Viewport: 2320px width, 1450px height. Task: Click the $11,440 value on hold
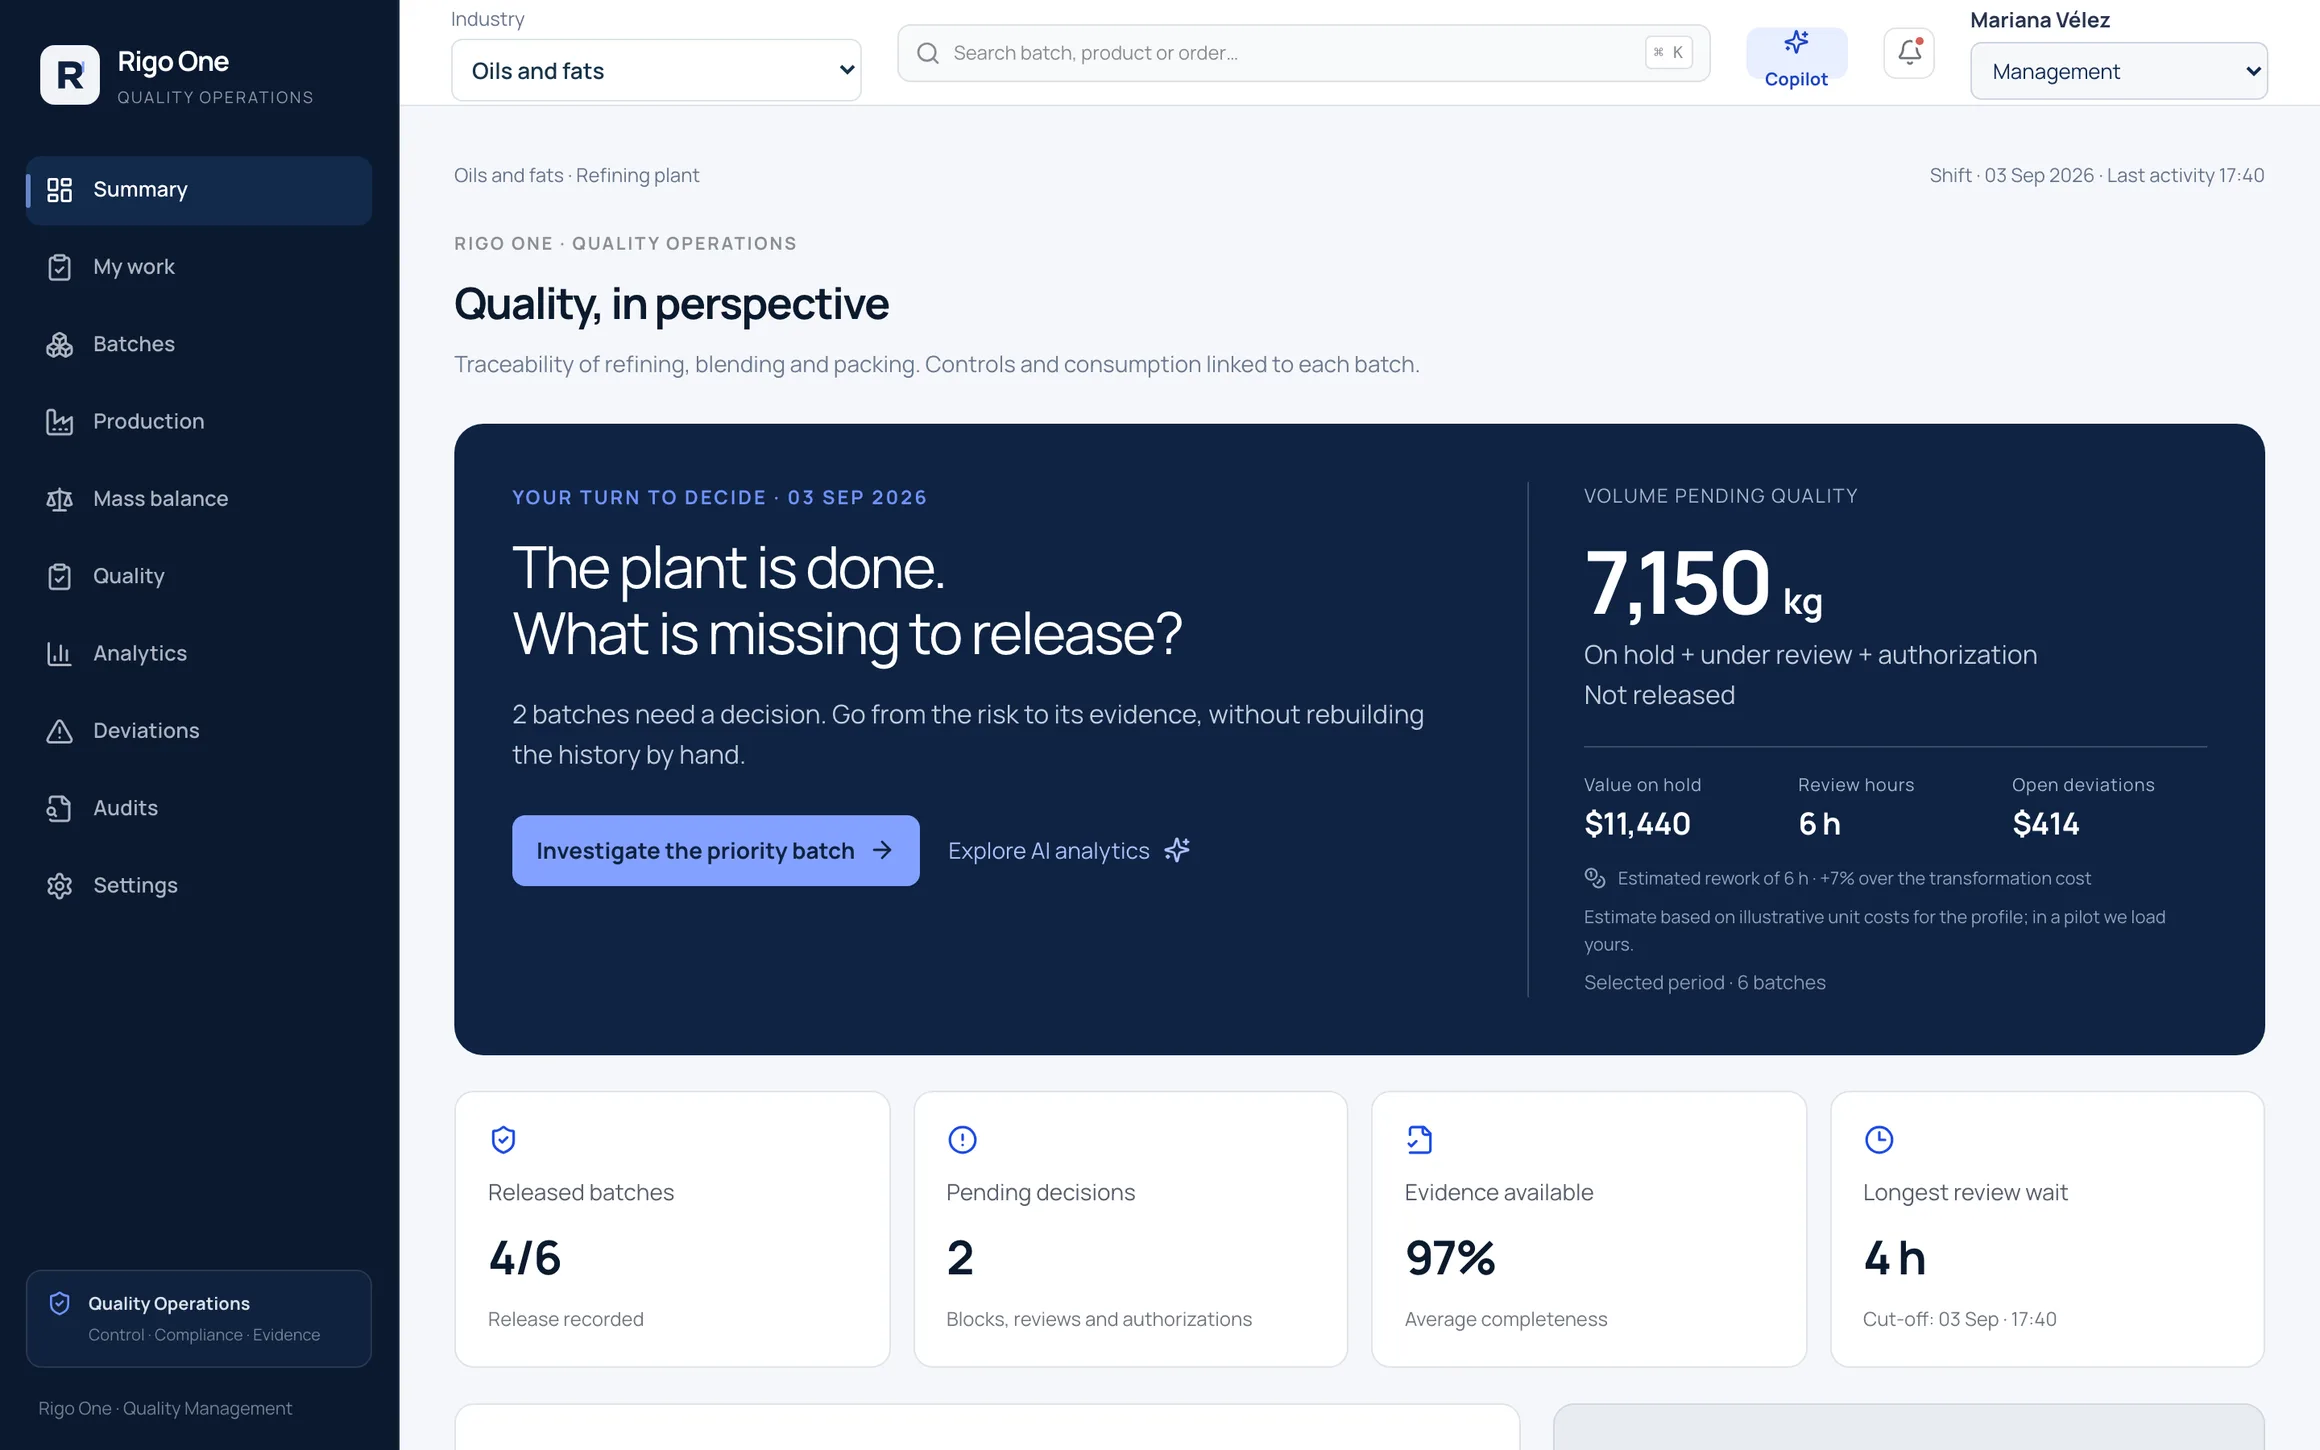click(x=1637, y=824)
